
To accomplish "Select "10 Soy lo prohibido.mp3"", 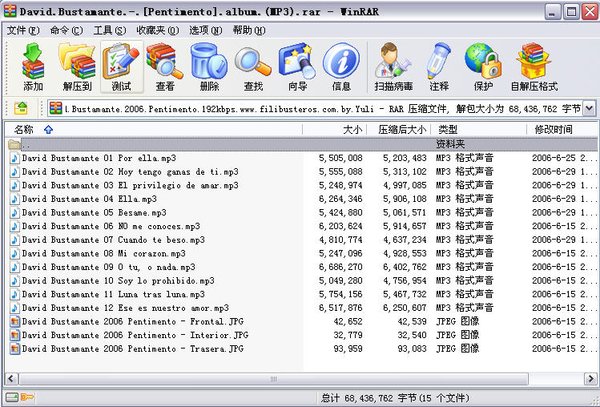I will (118, 281).
